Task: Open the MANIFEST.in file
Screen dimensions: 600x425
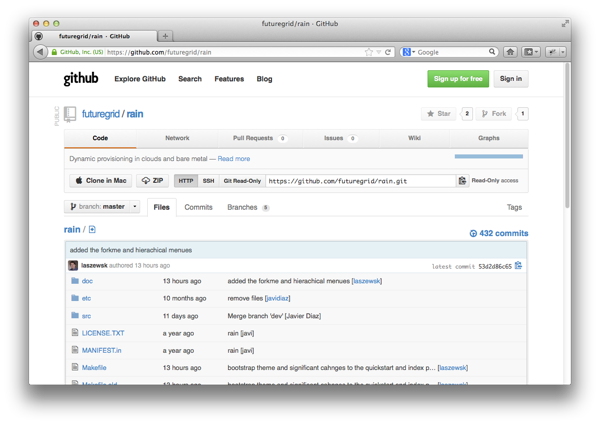Action: point(101,350)
